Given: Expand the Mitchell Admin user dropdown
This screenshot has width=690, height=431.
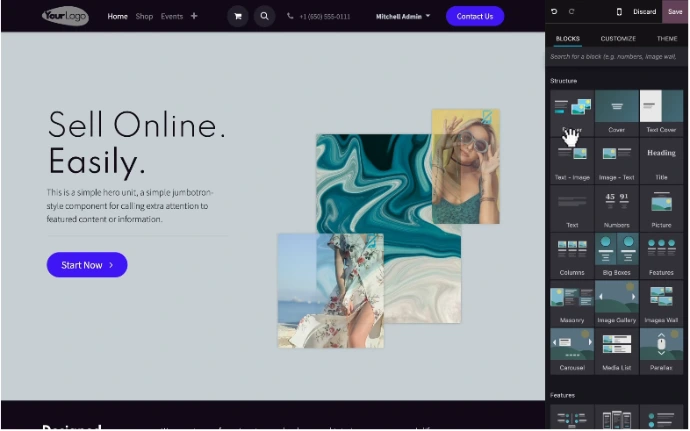Looking at the screenshot, I should click(x=403, y=16).
